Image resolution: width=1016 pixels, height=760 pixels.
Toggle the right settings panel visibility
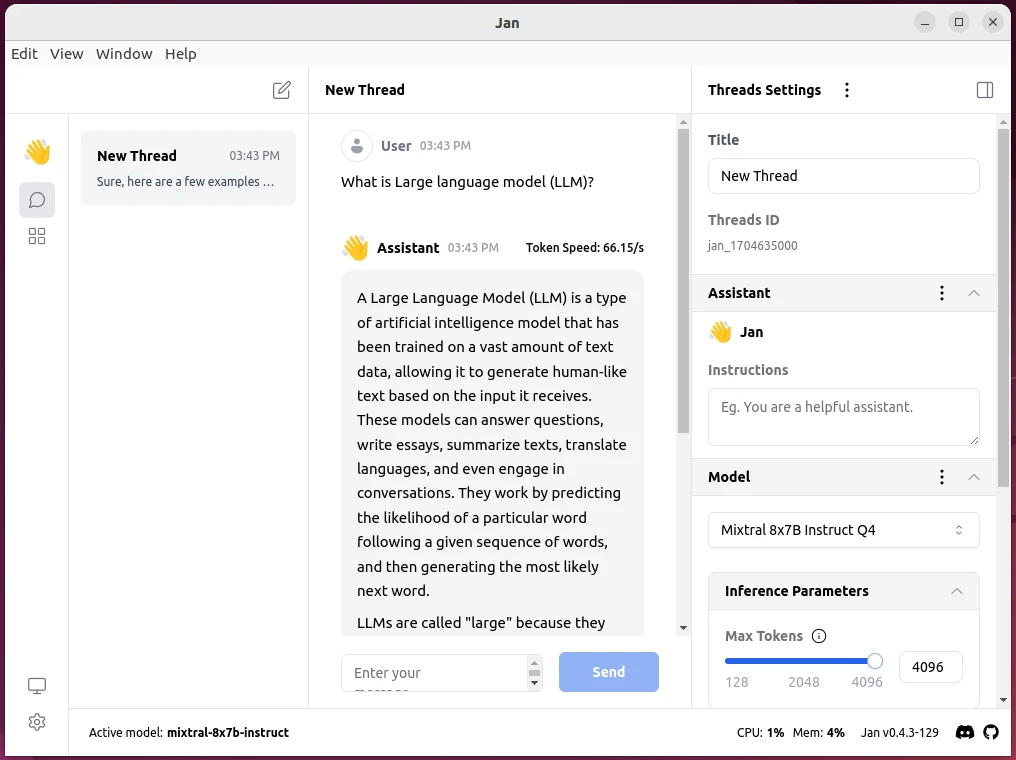pyautogui.click(x=985, y=90)
